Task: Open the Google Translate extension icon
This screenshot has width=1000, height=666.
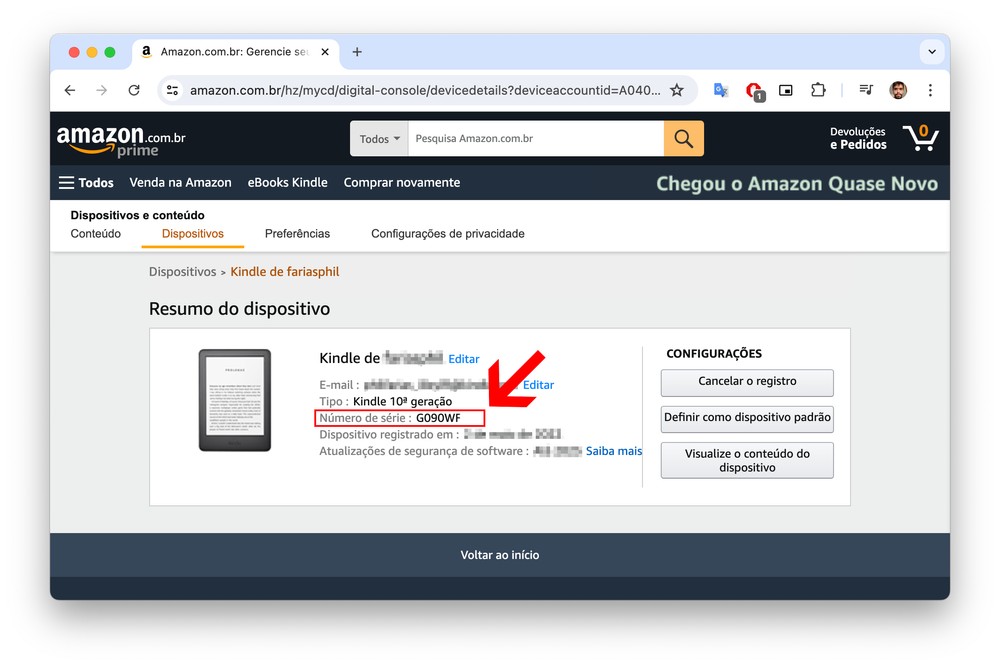Action: coord(721,91)
